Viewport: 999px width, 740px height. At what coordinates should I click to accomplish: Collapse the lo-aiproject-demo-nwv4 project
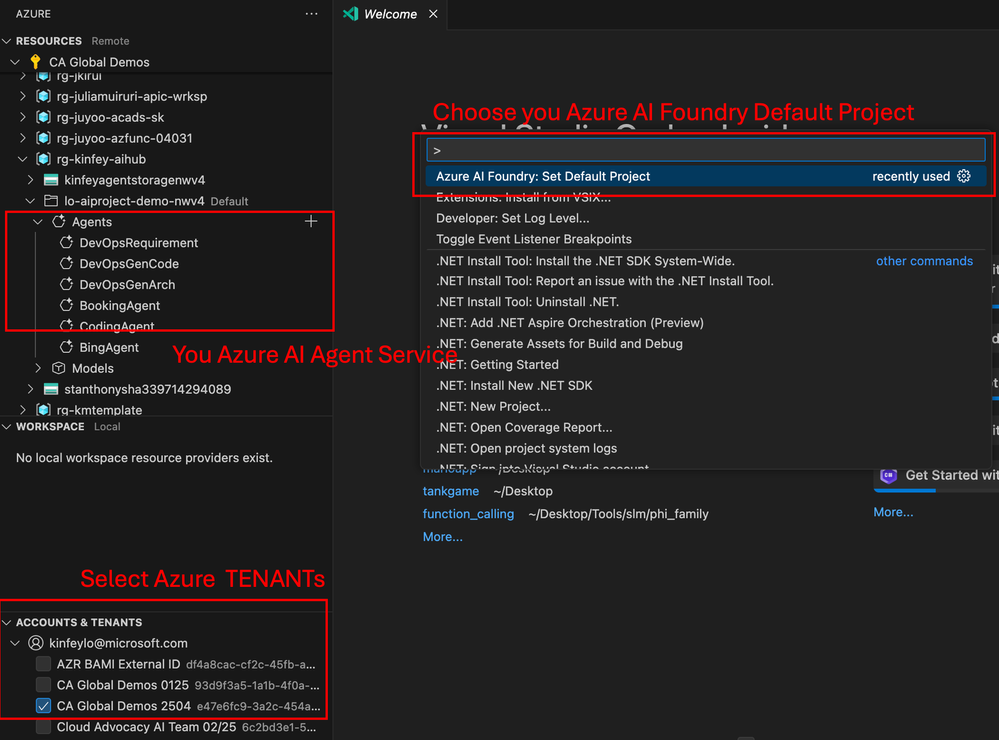coord(31,201)
